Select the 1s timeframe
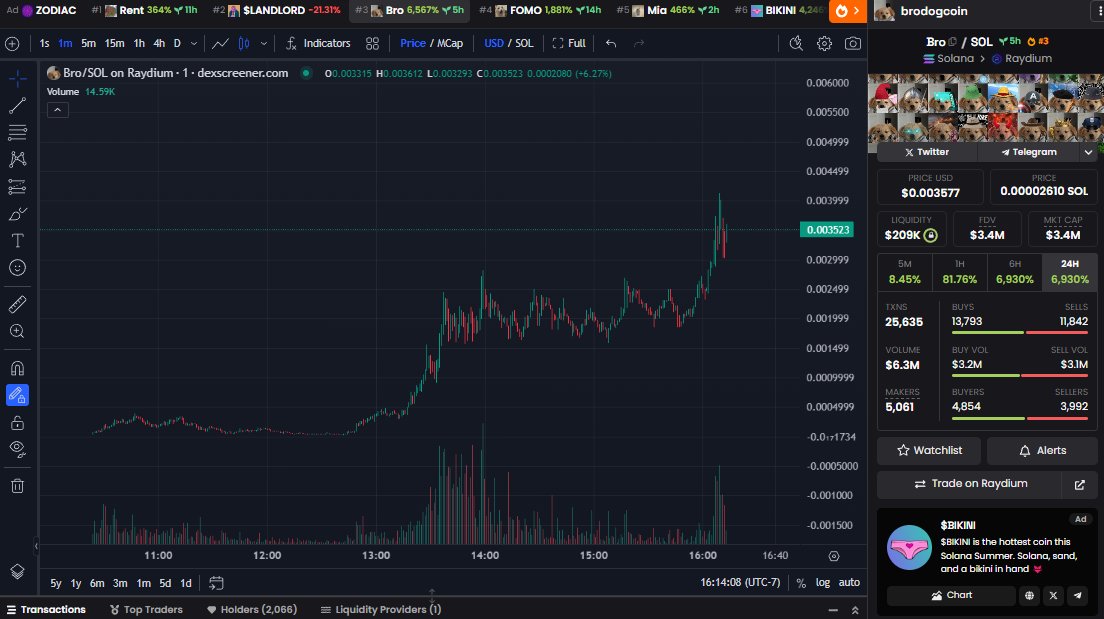 pyautogui.click(x=44, y=44)
